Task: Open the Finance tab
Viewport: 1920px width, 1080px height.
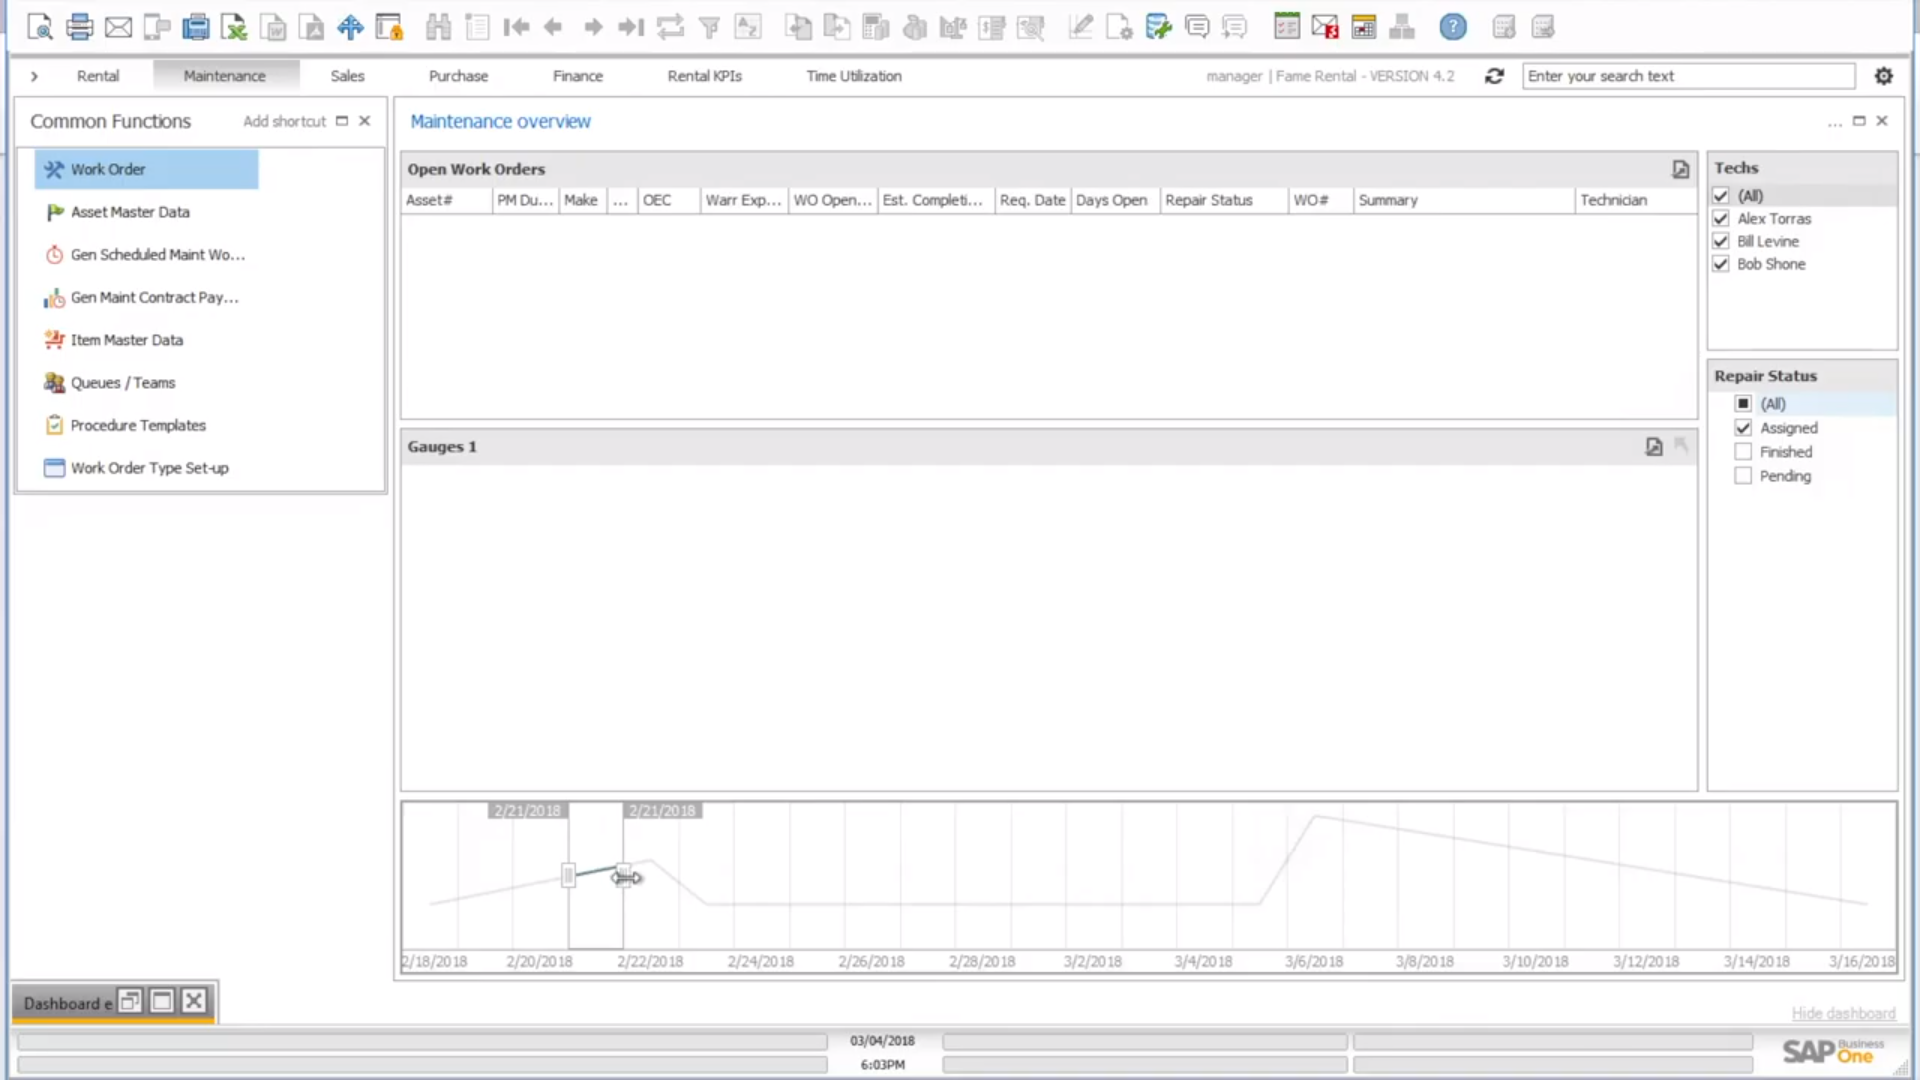Action: point(577,76)
